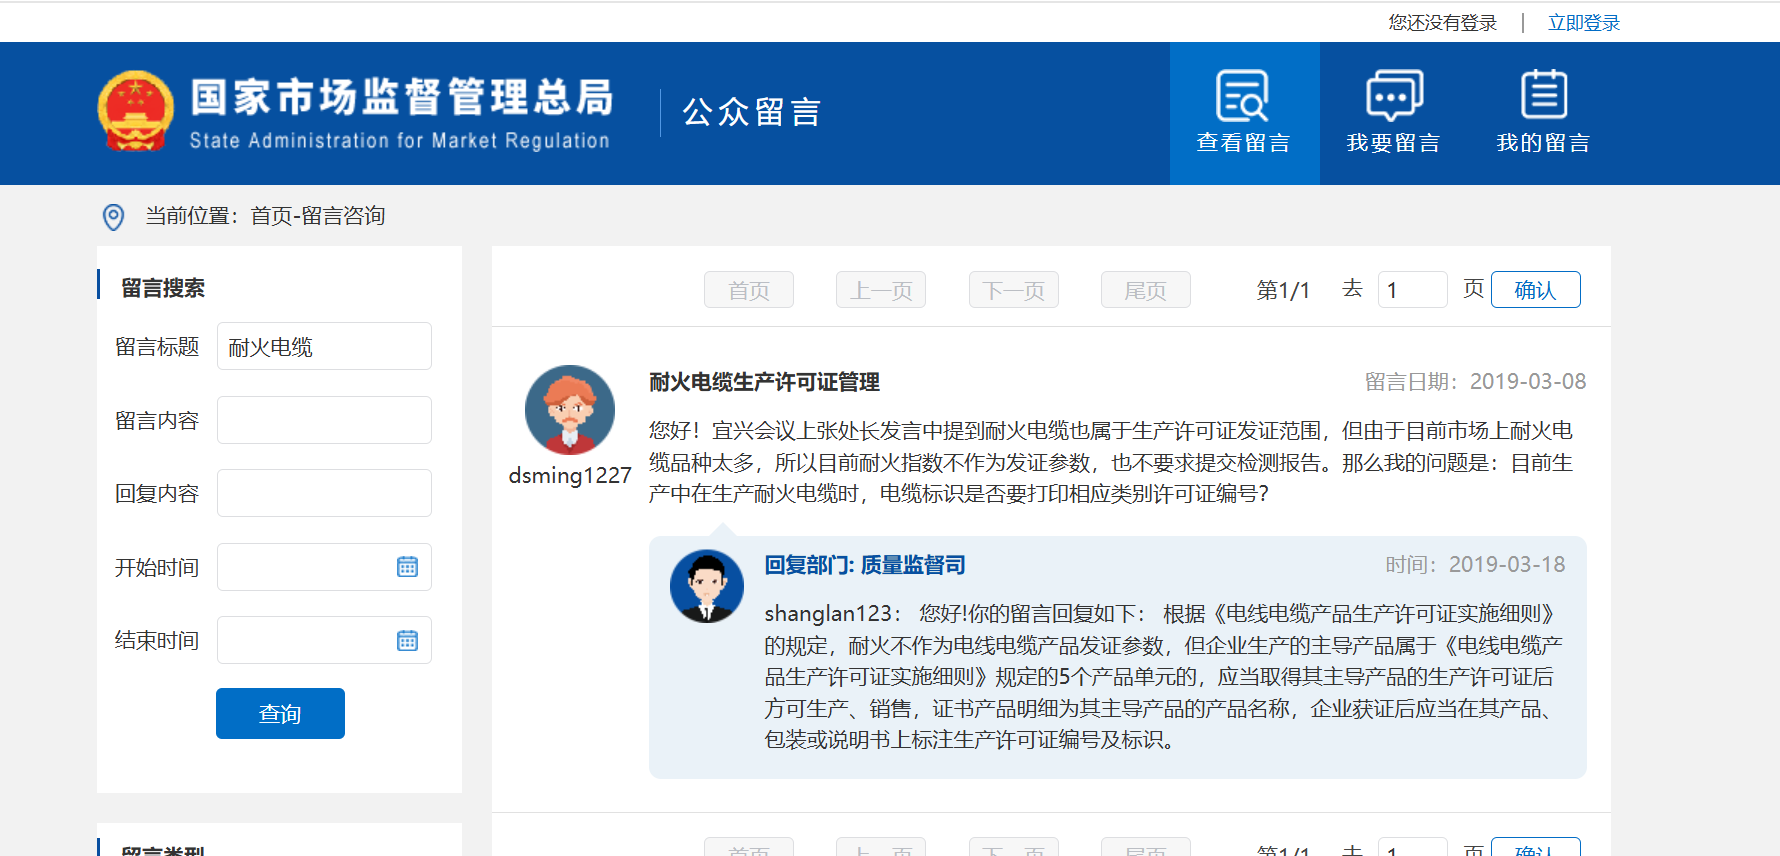
Task: Jump to 尾页 last page button
Action: coord(1145,290)
